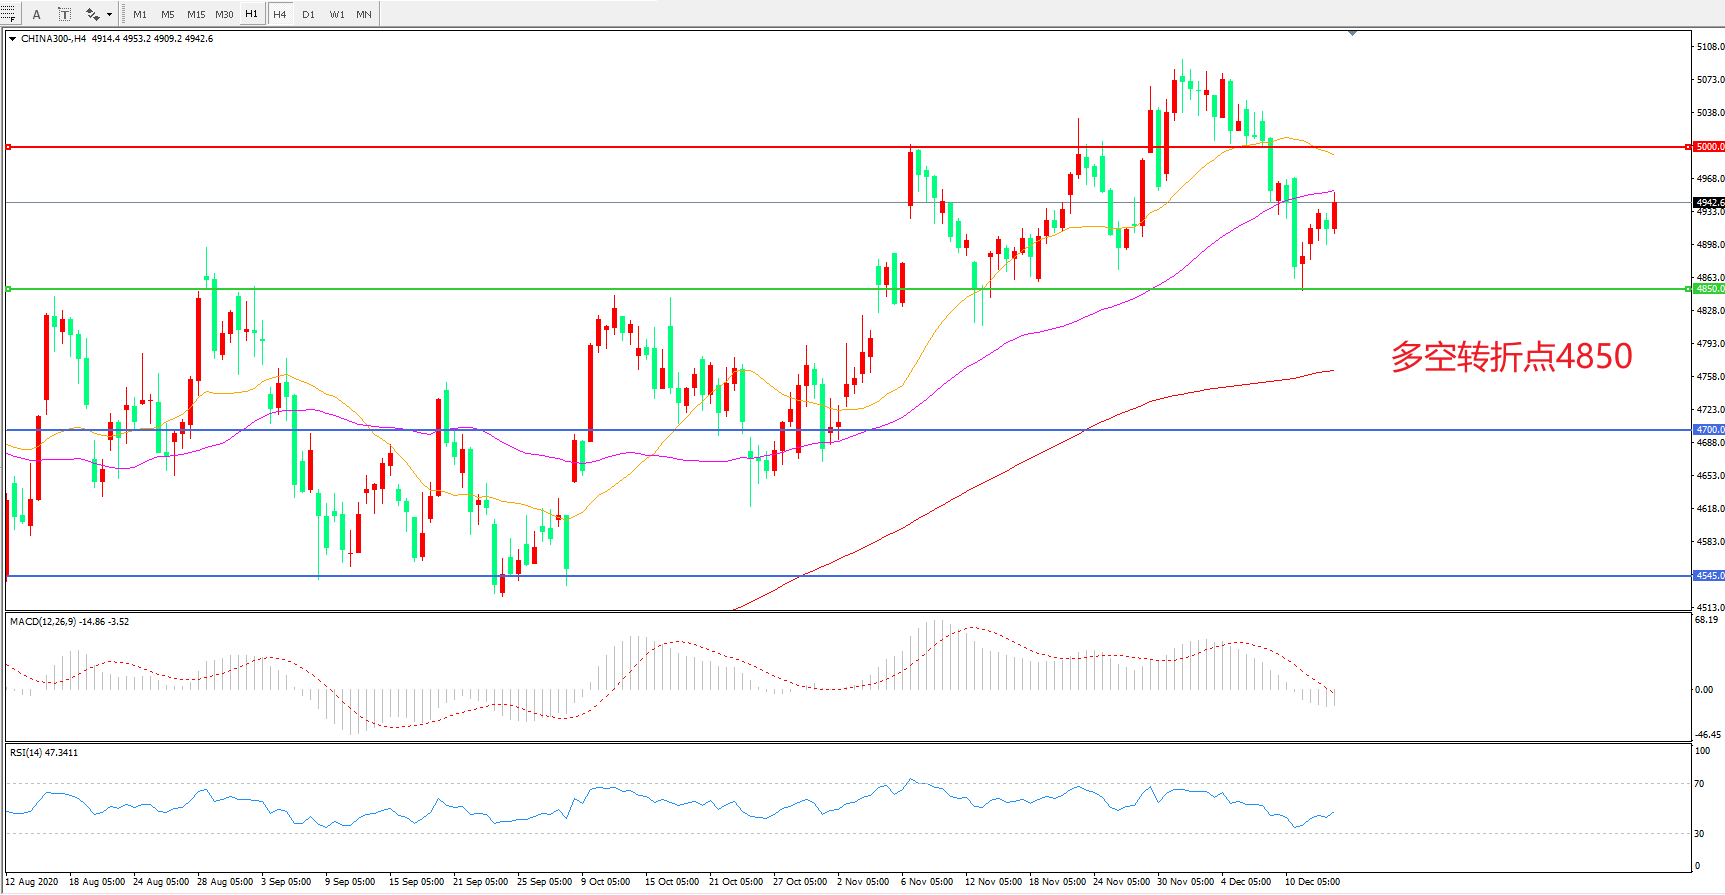Screen dimensions: 1725x895
Task: Expand the CHINA300 chart title triangle
Action: (12, 39)
